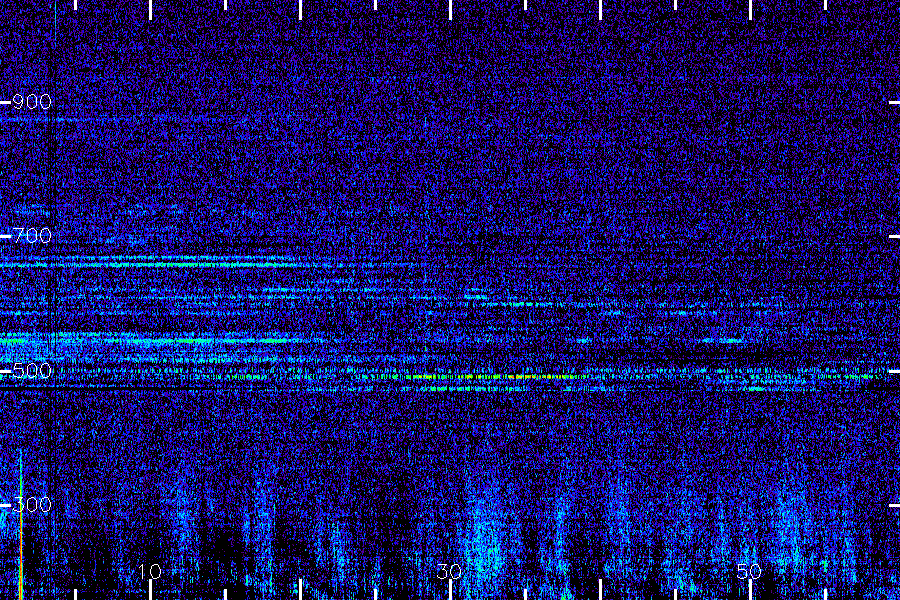Click the 30 time axis label
The width and height of the screenshot is (900, 600).
(449, 571)
